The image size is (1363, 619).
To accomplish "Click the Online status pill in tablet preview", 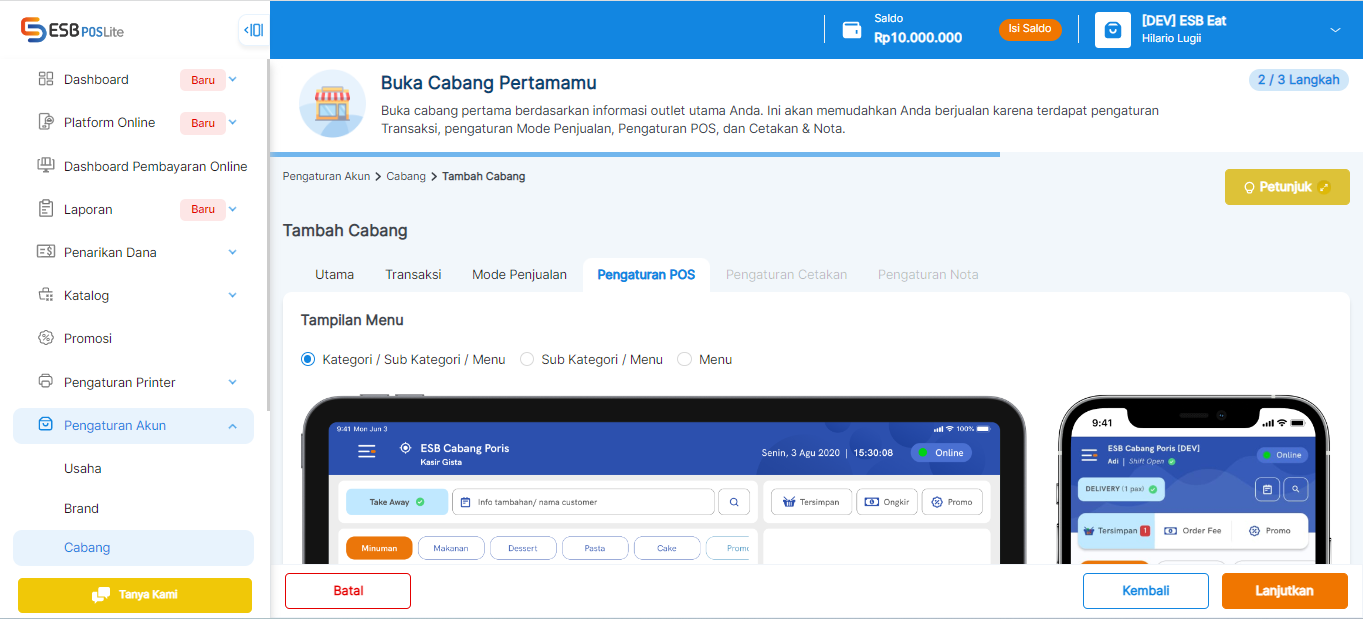I will point(940,453).
